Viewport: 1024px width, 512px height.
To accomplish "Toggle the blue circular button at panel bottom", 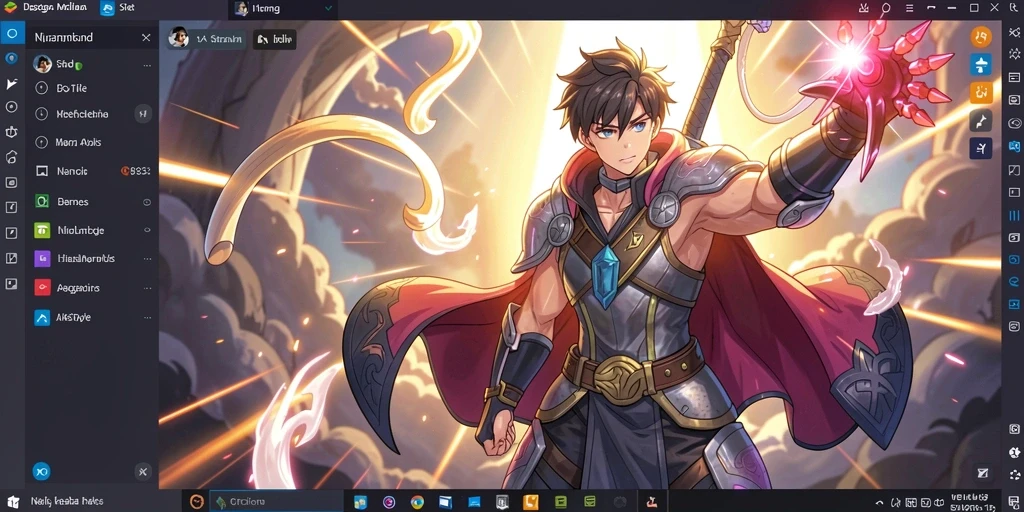I will pos(41,471).
